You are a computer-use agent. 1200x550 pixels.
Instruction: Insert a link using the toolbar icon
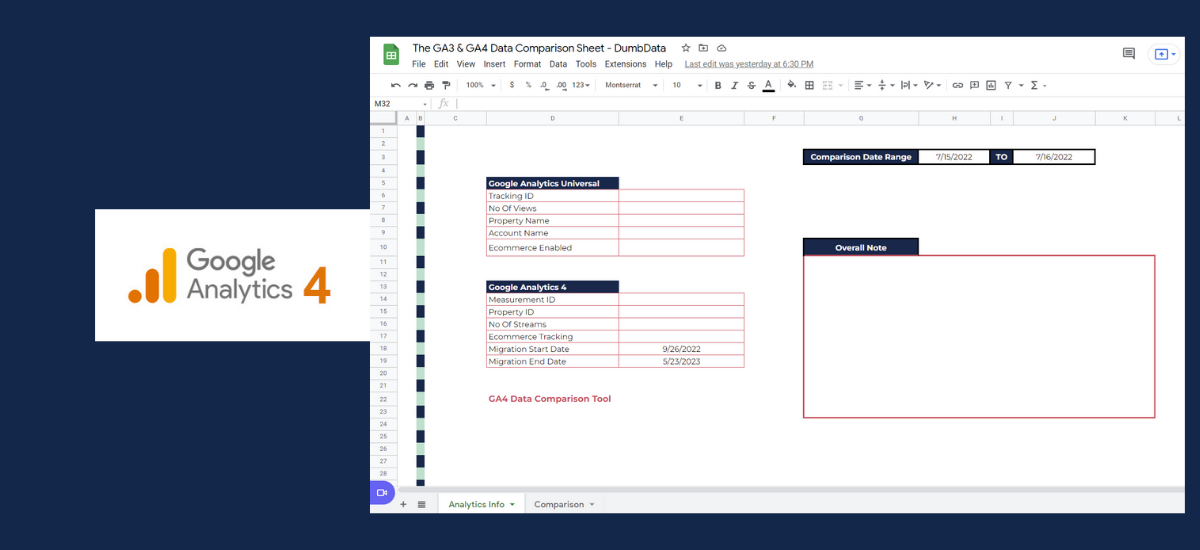(x=957, y=85)
